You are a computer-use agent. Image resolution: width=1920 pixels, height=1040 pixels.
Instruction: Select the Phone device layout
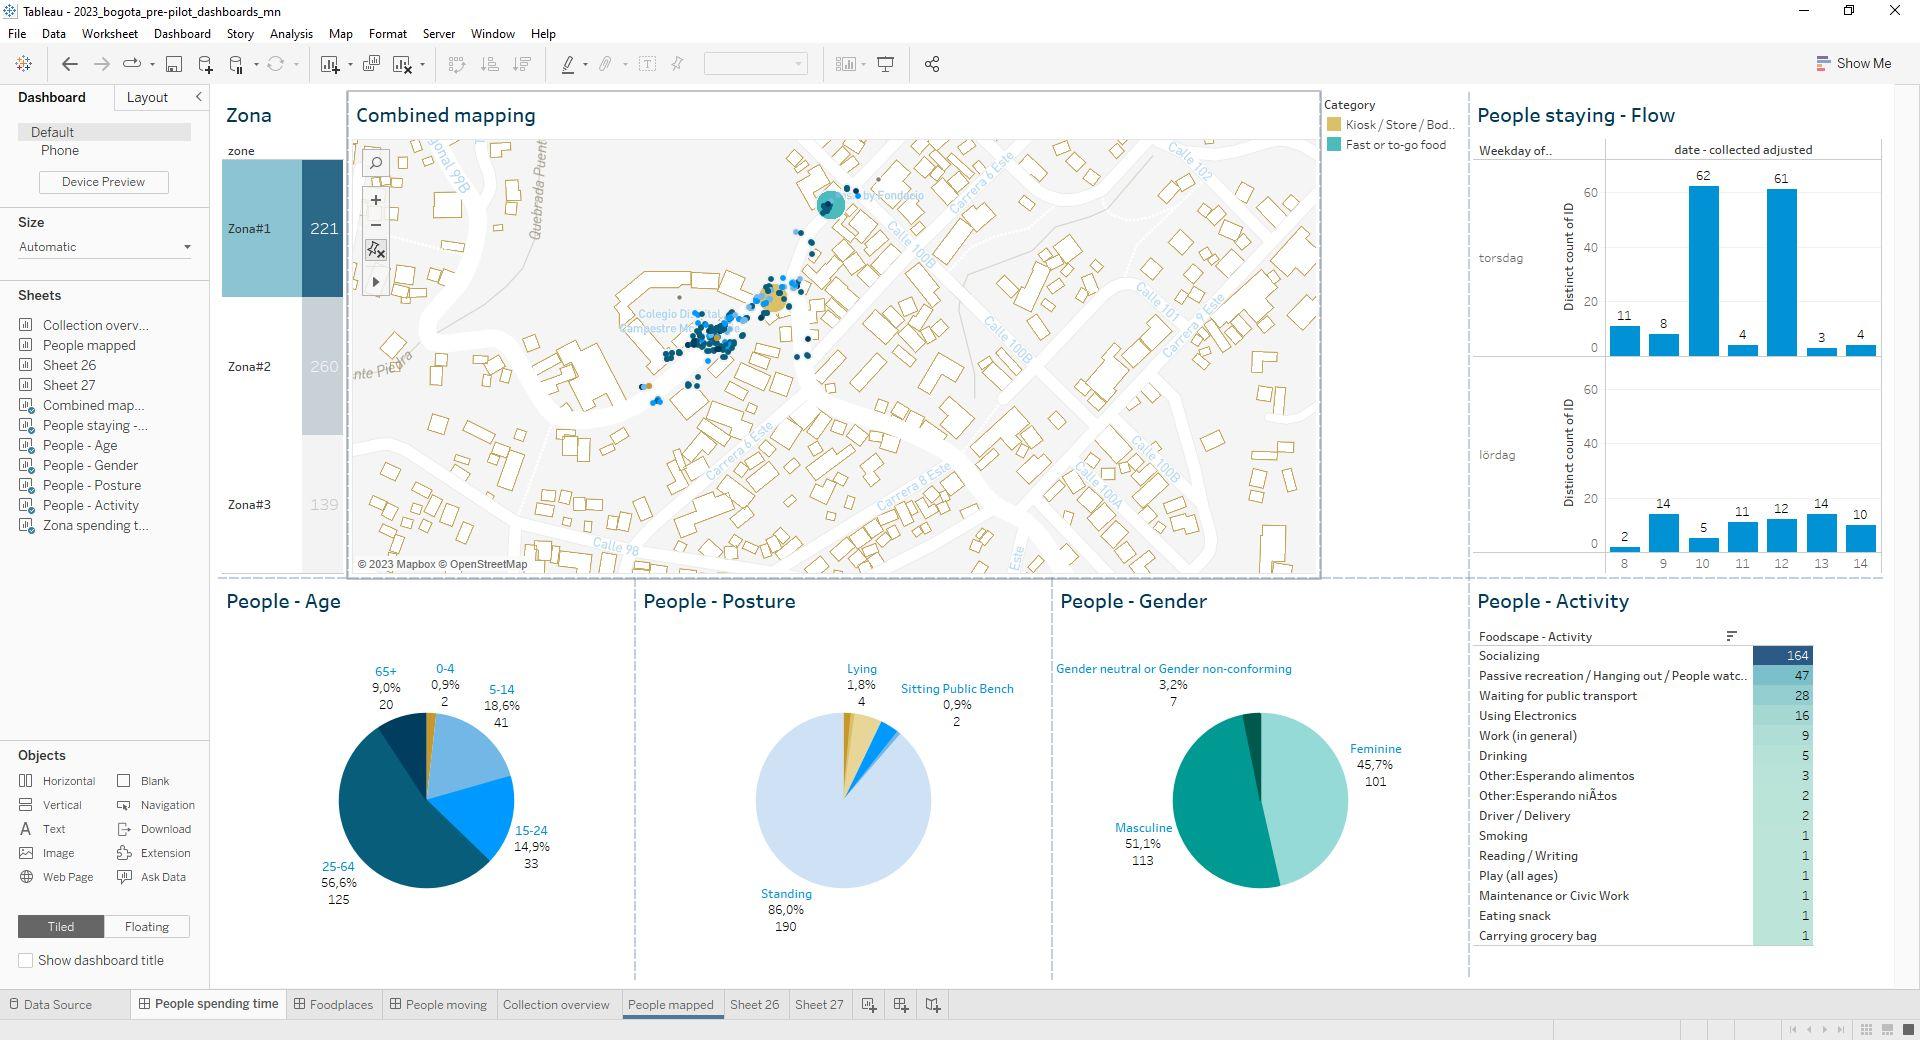[x=60, y=151]
